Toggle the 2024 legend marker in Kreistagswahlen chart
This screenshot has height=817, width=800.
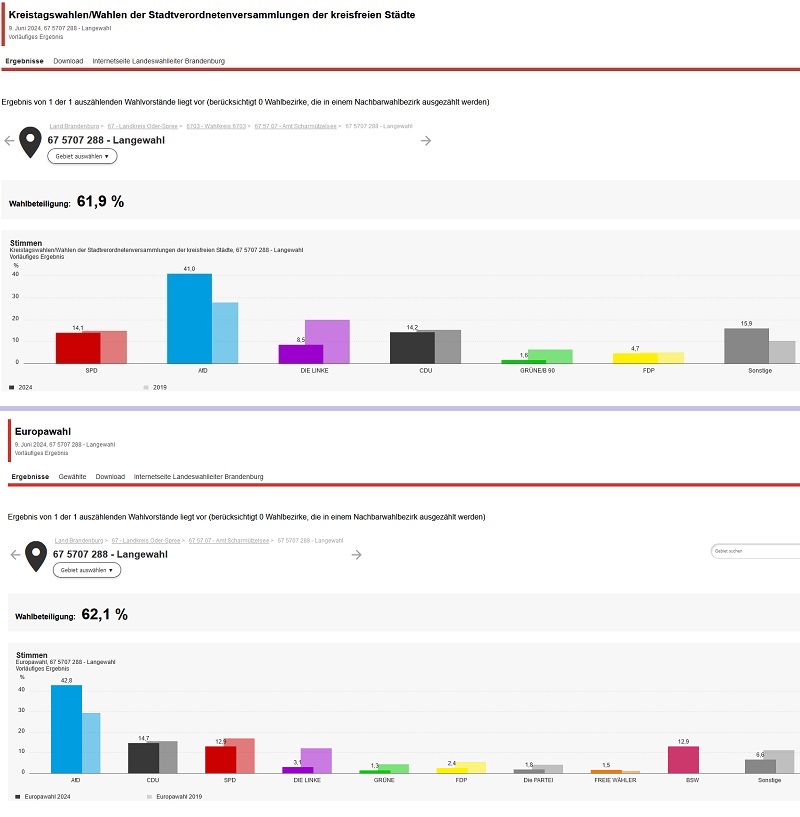[x=12, y=386]
